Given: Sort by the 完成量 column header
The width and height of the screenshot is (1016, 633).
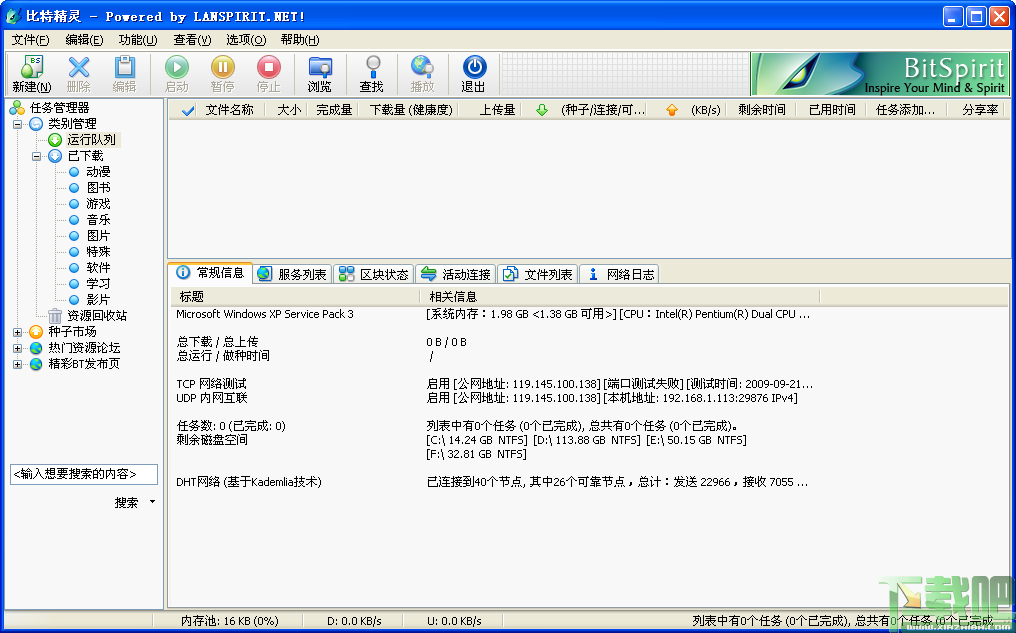Looking at the screenshot, I should pyautogui.click(x=334, y=110).
